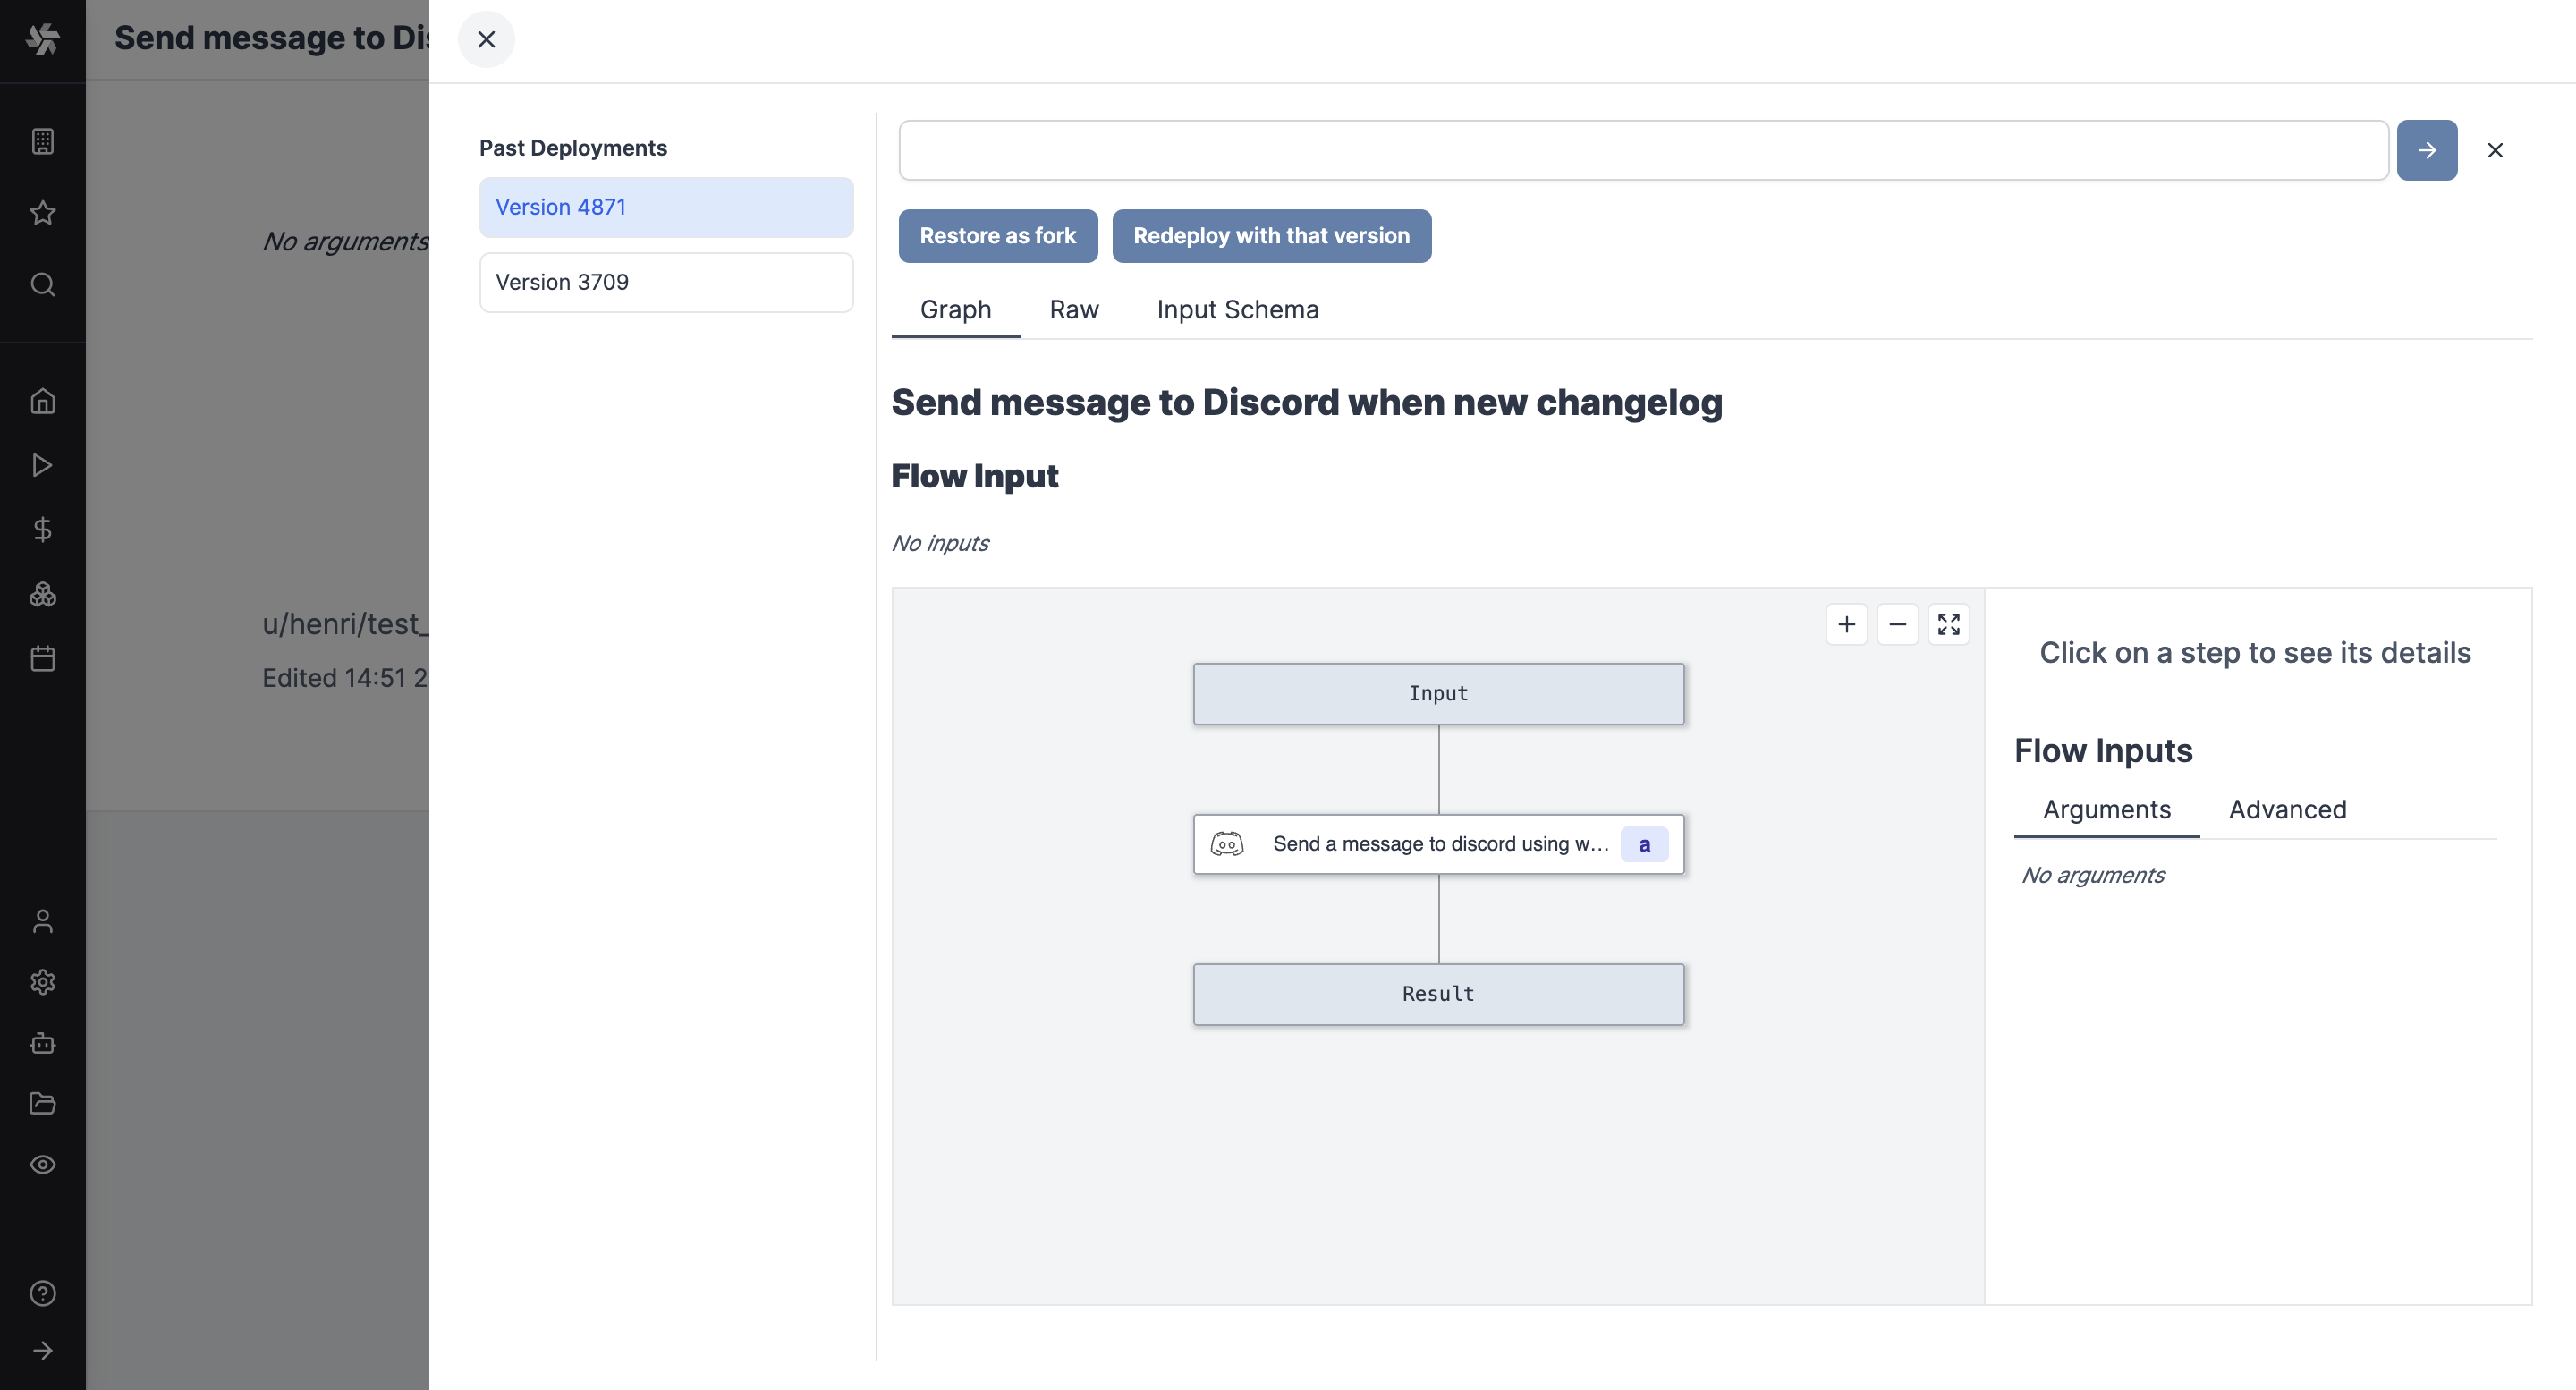
Task: Click the close button on search bar
Action: tap(2495, 150)
